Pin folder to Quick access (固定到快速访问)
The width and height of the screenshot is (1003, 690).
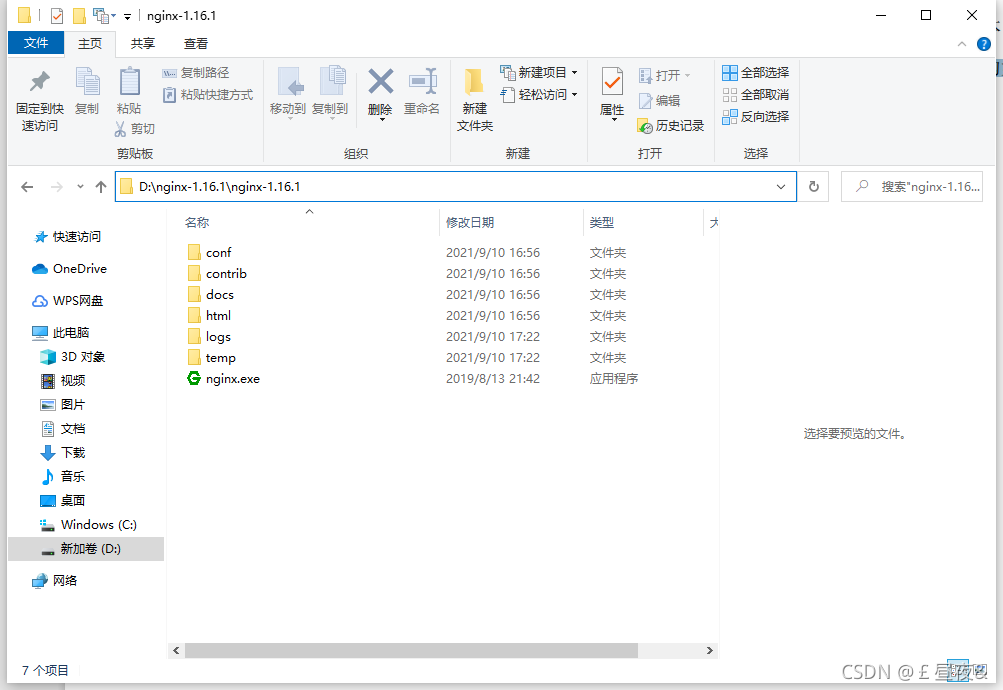40,100
